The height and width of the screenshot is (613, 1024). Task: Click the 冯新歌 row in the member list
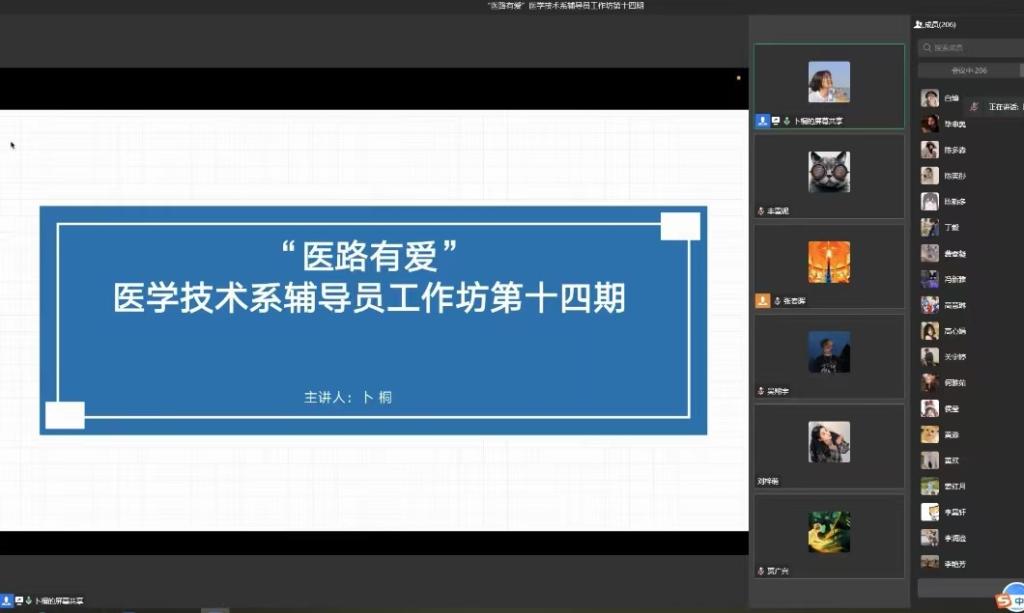point(971,279)
